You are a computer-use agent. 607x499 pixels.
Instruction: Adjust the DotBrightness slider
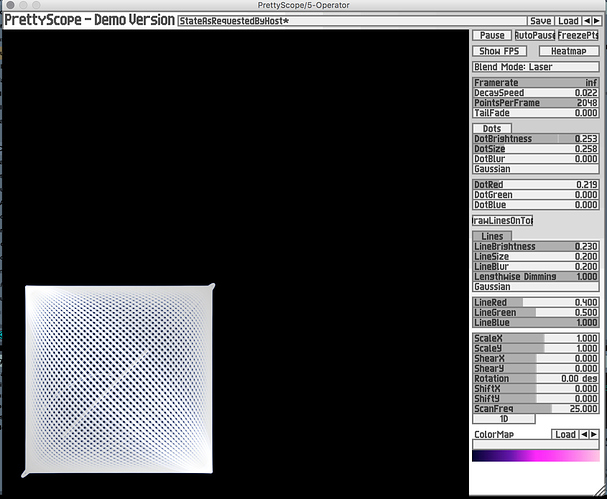coord(536,139)
